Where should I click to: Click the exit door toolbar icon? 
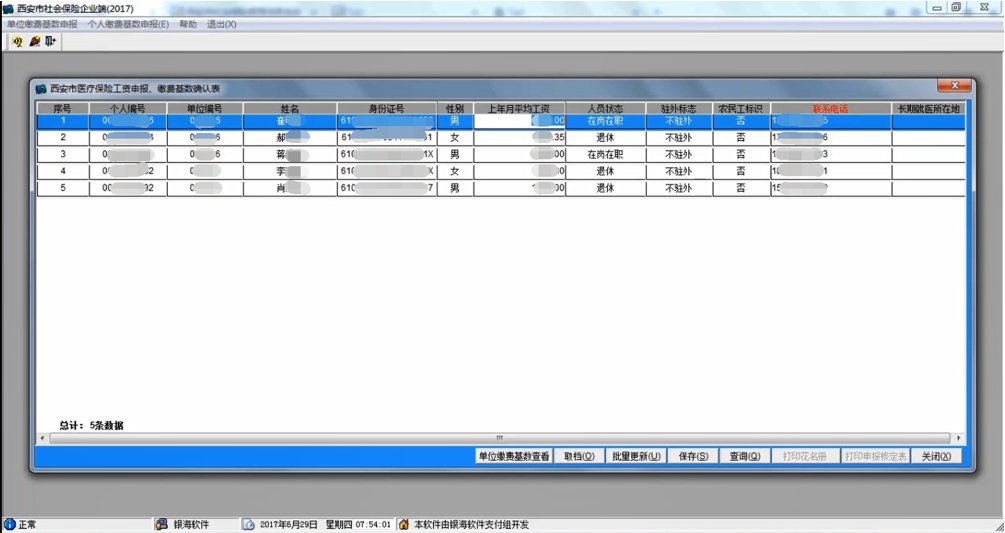(x=50, y=42)
